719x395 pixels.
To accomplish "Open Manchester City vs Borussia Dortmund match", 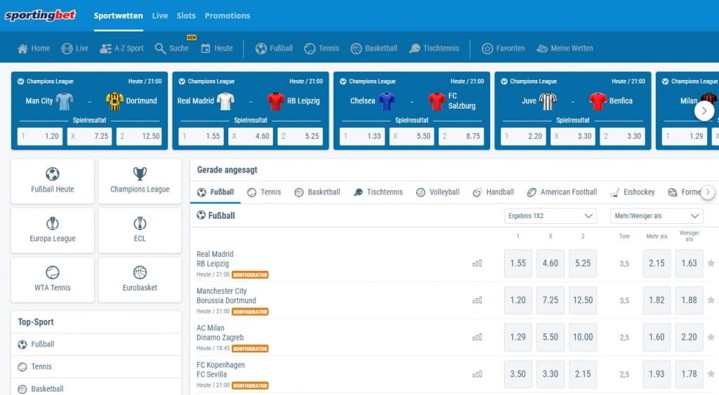I will [x=226, y=296].
